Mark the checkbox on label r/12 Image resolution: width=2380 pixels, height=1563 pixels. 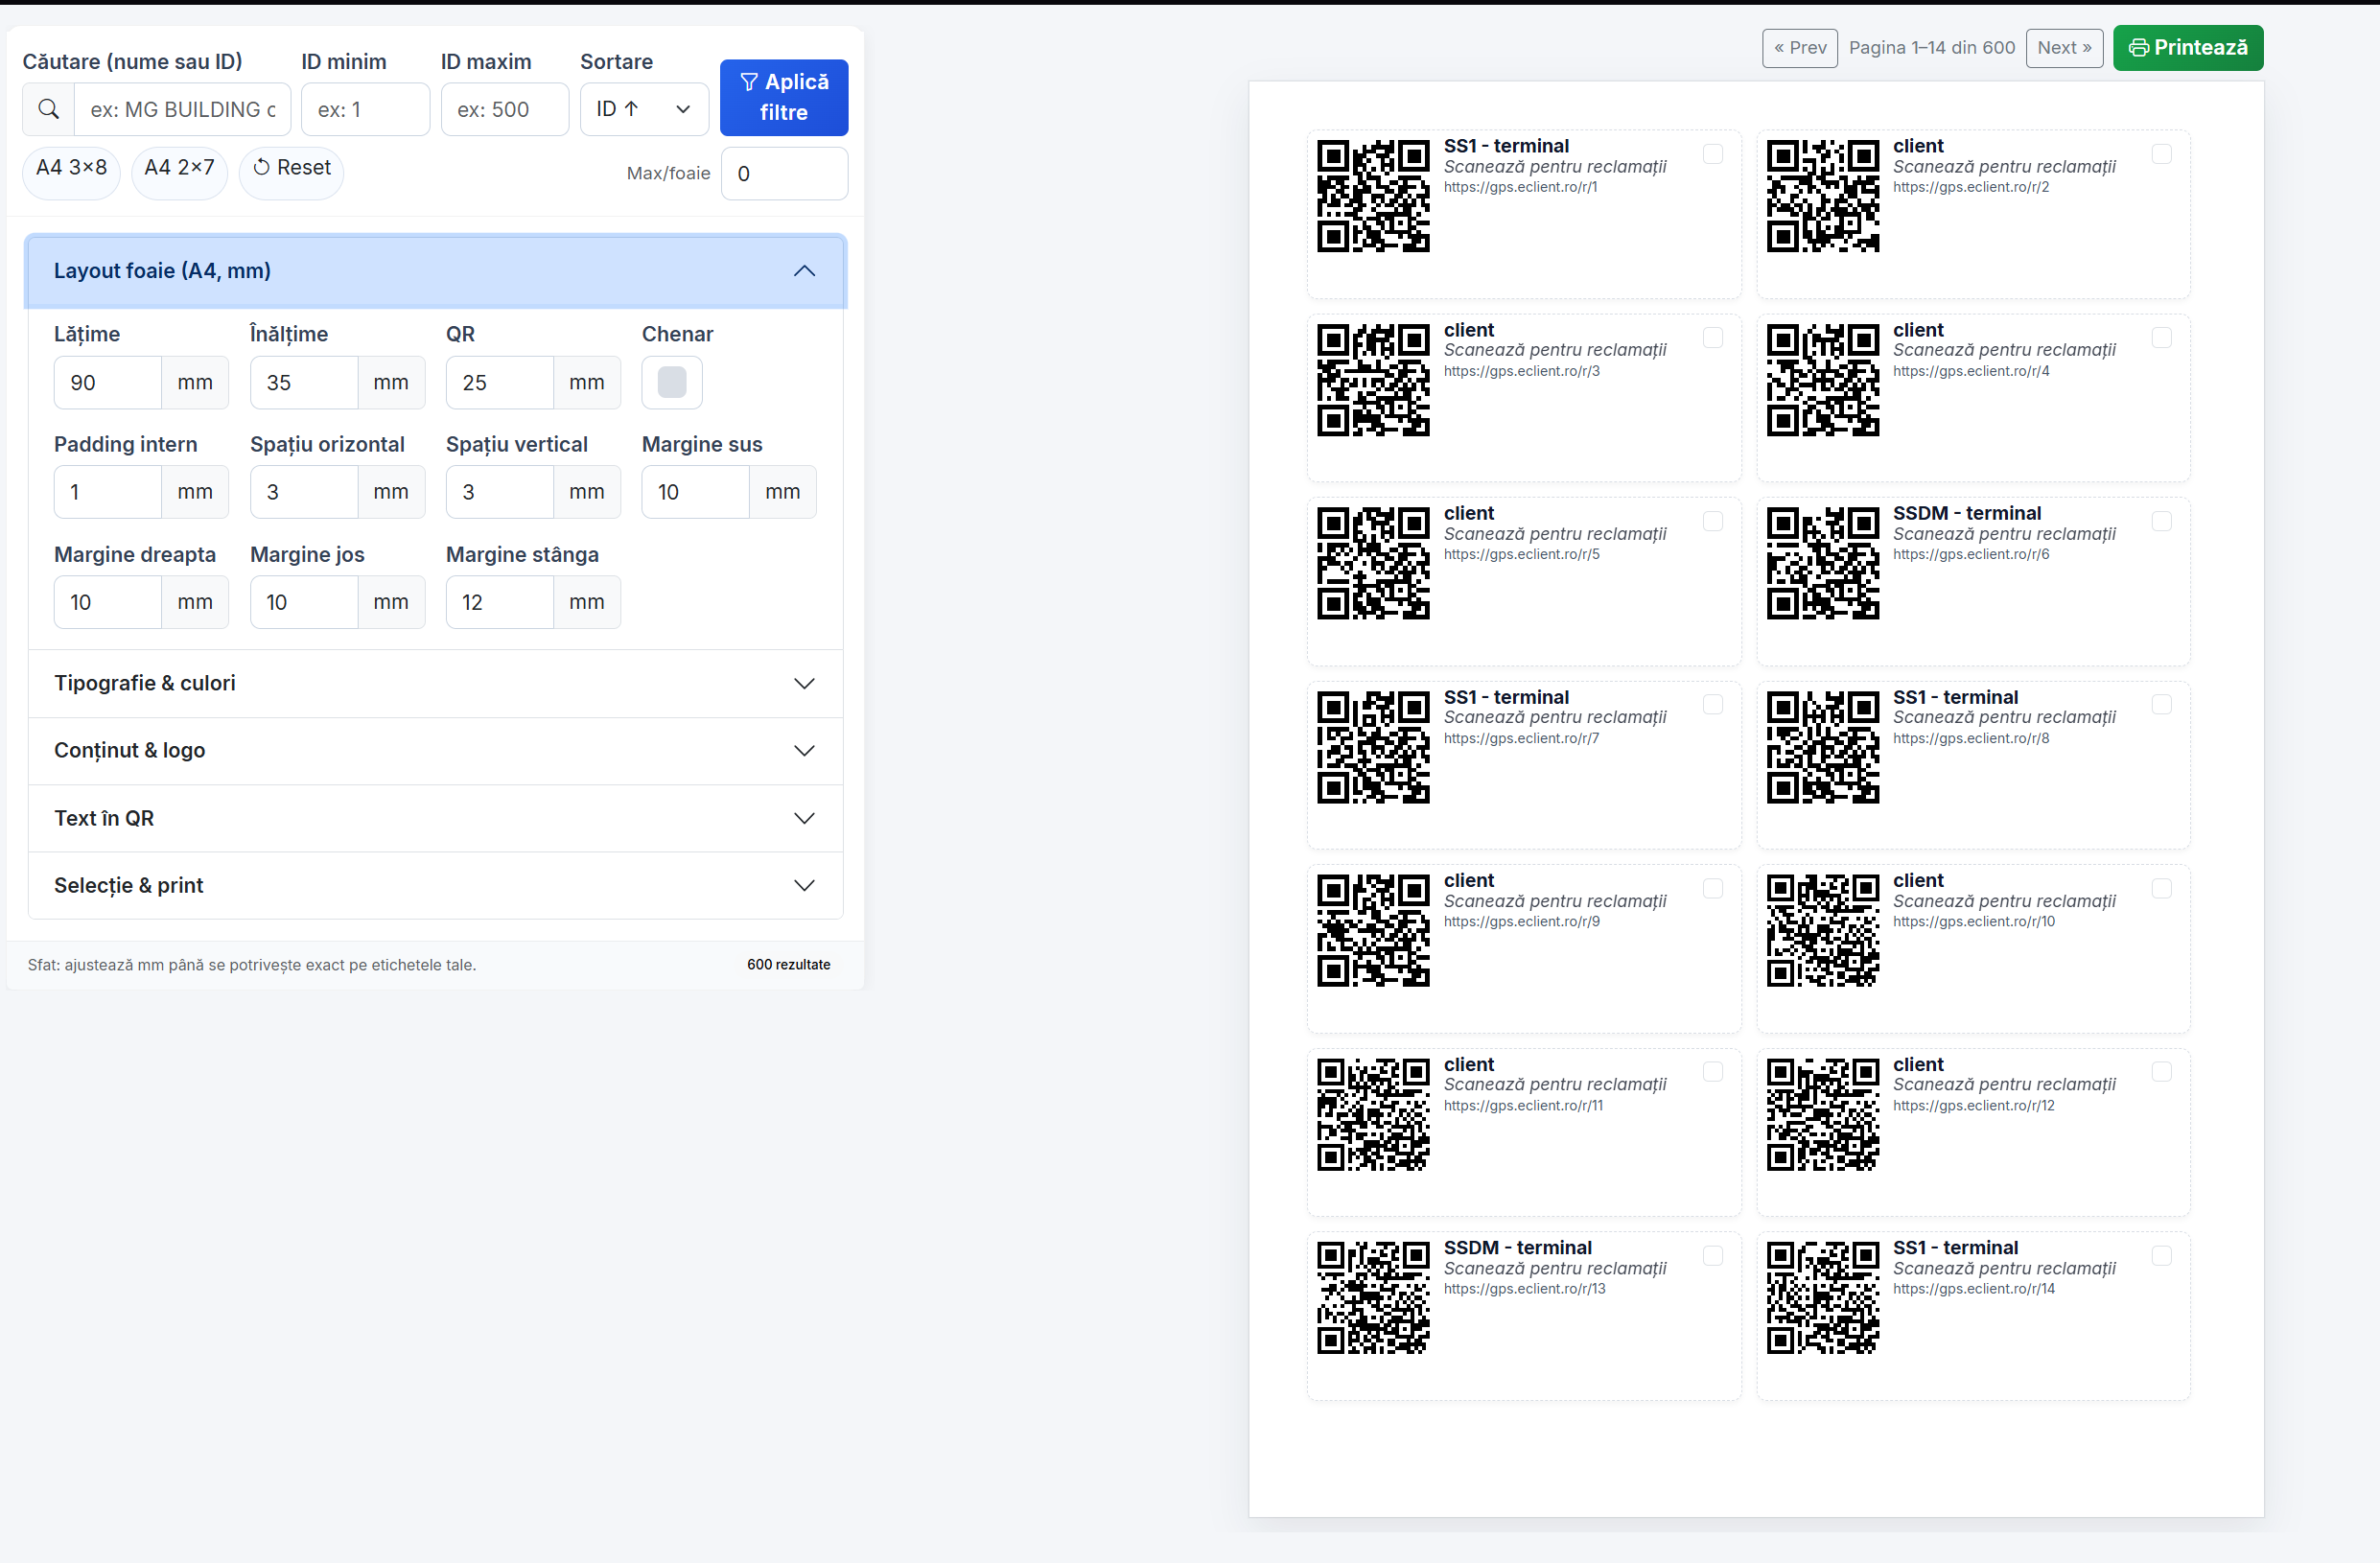point(2162,1072)
